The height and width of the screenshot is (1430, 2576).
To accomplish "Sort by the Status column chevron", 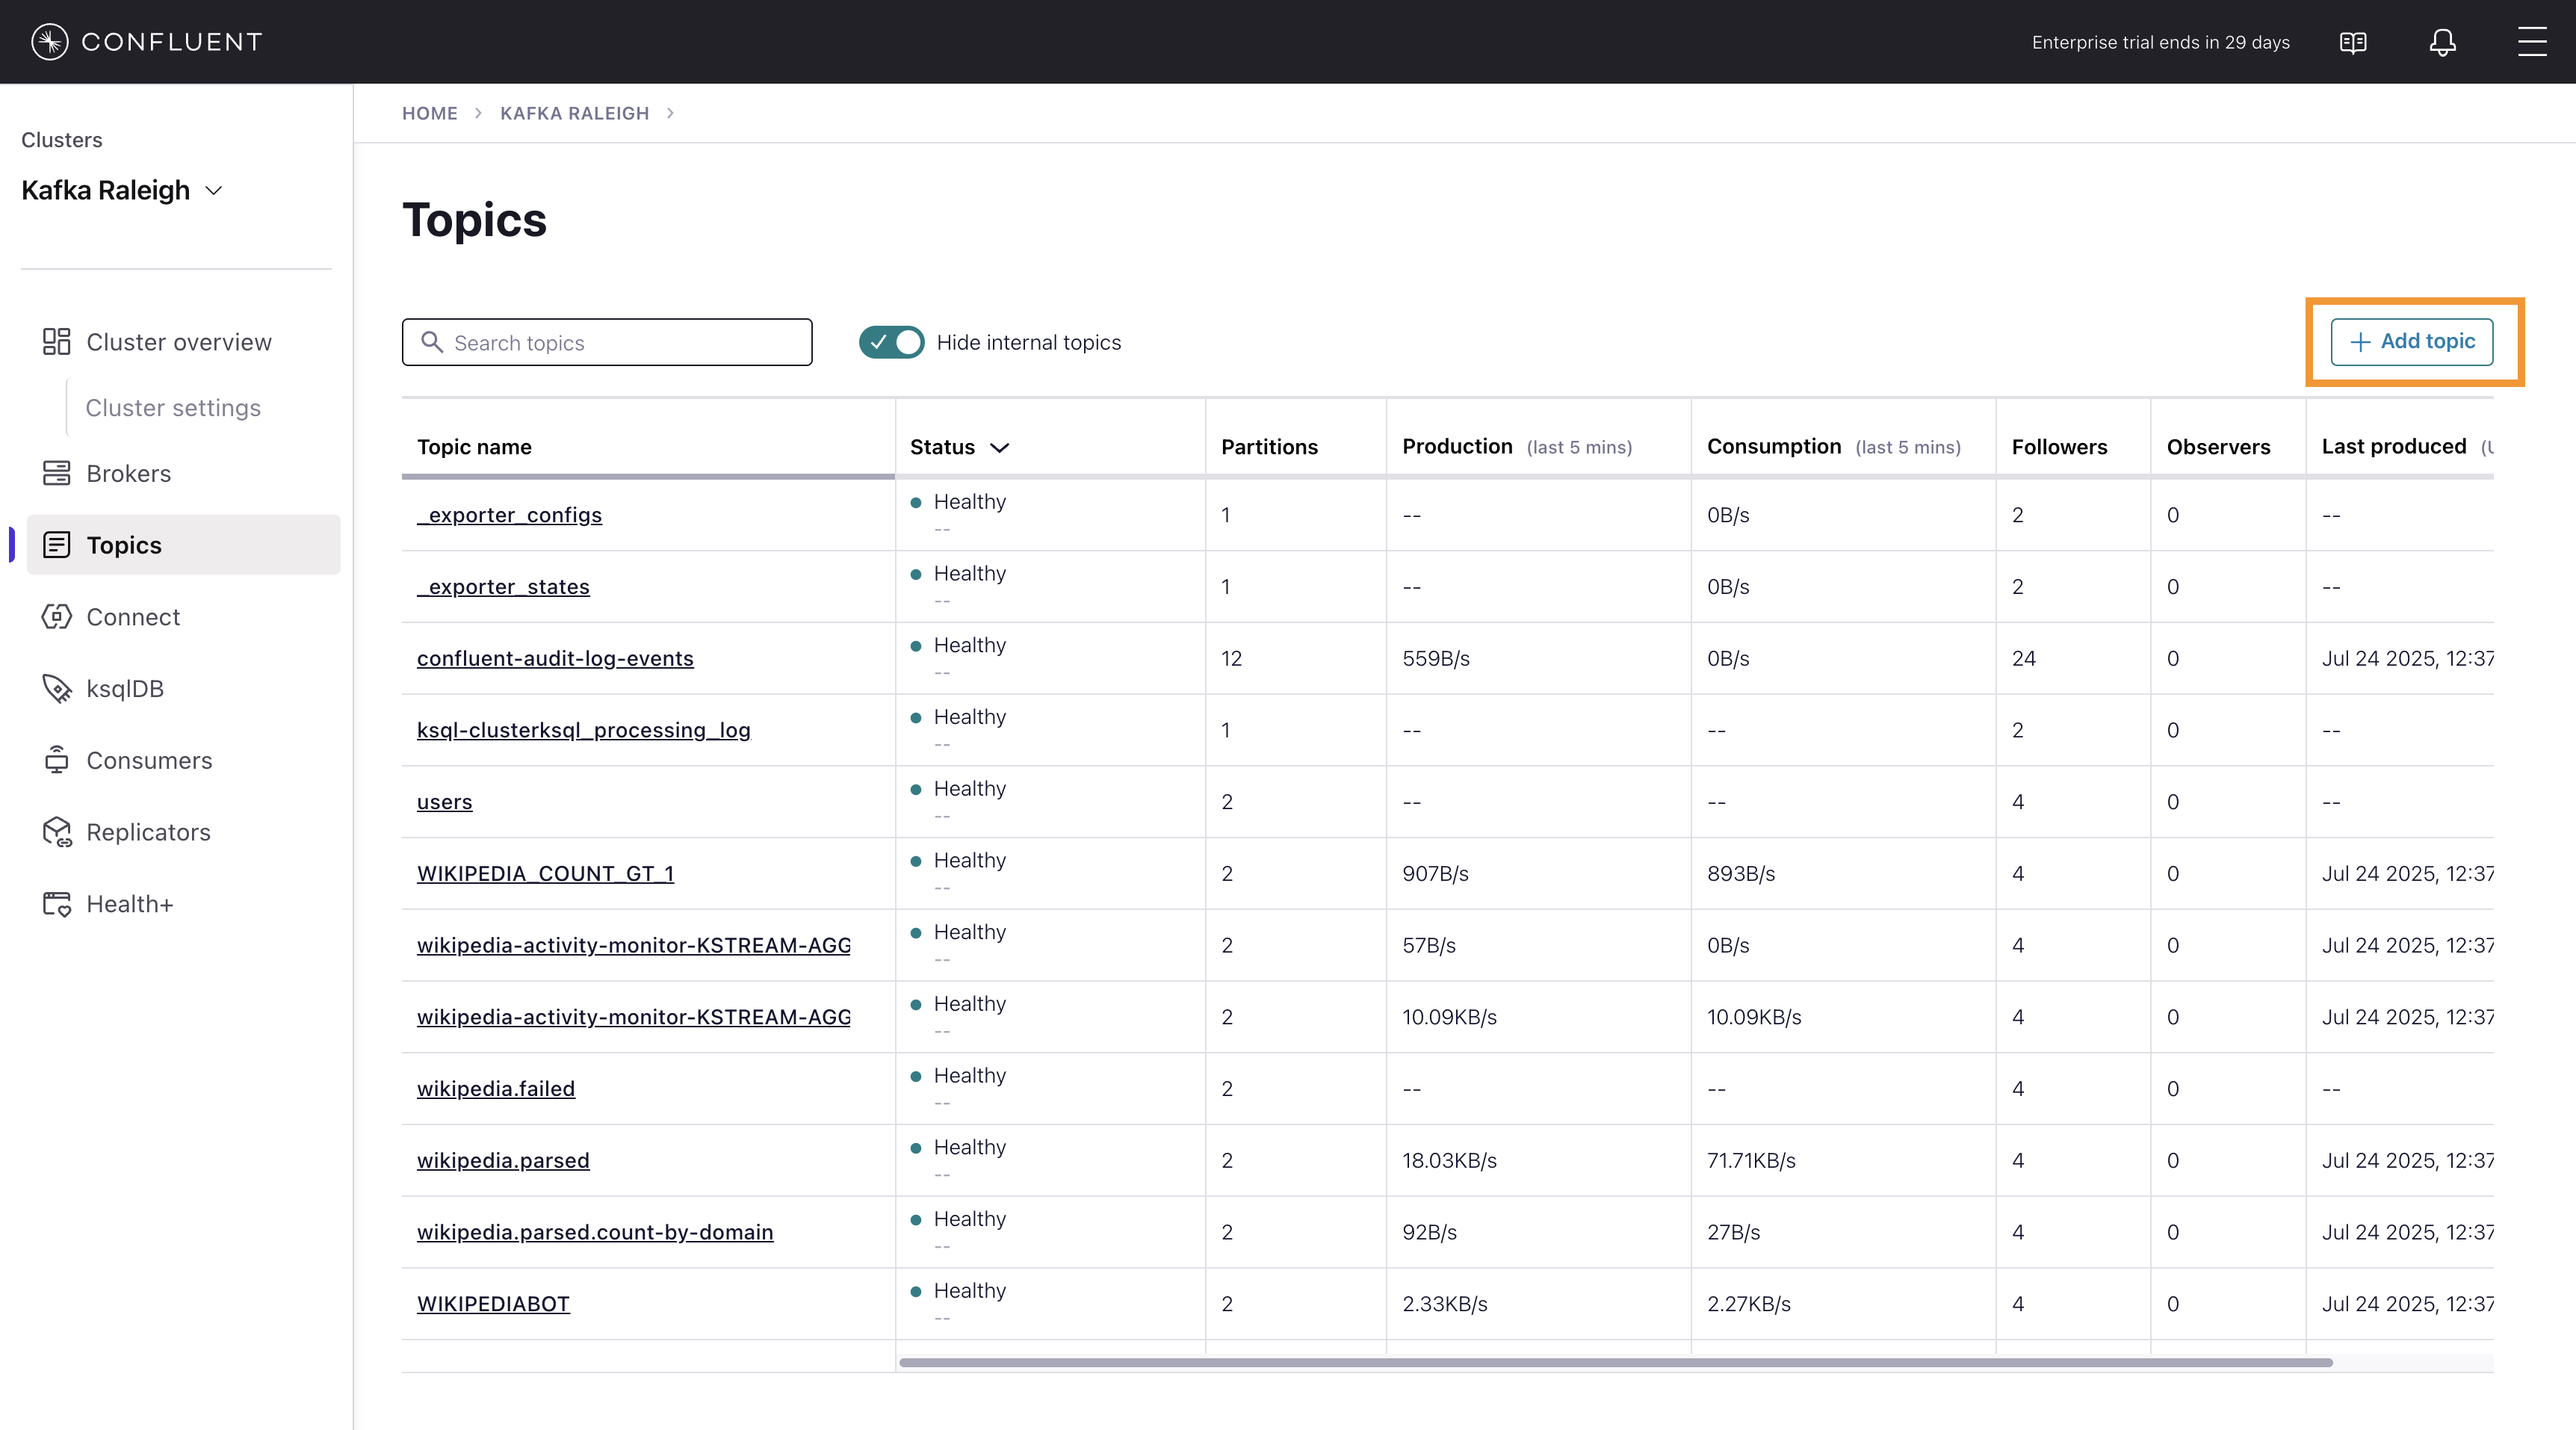I will 999,447.
